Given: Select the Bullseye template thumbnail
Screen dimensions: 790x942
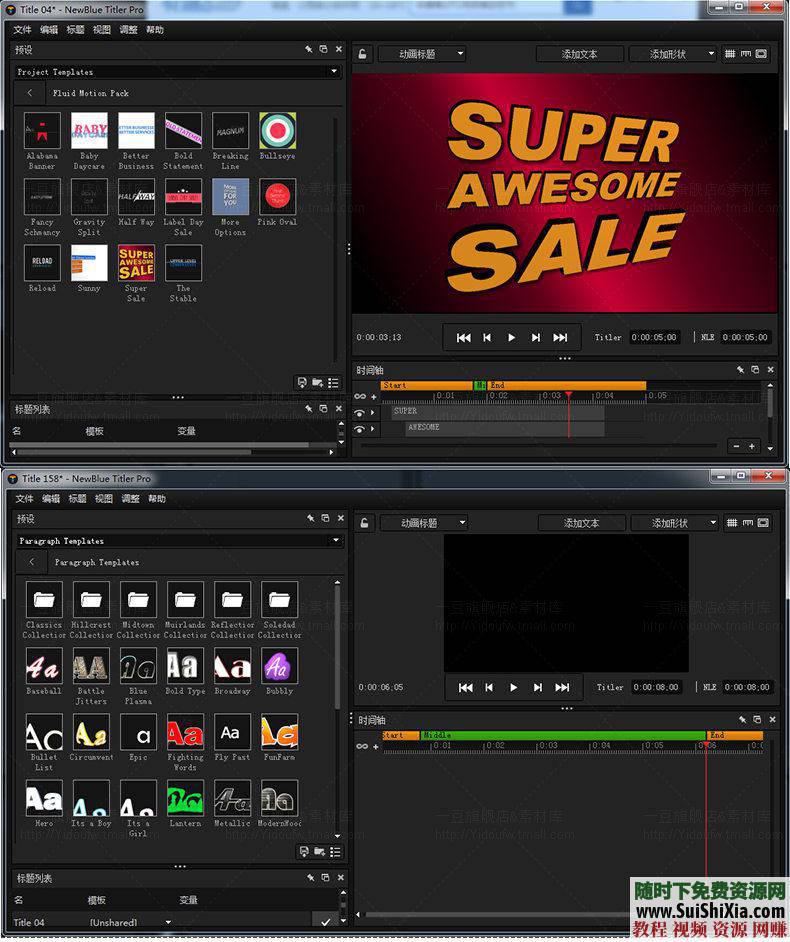Looking at the screenshot, I should (278, 131).
